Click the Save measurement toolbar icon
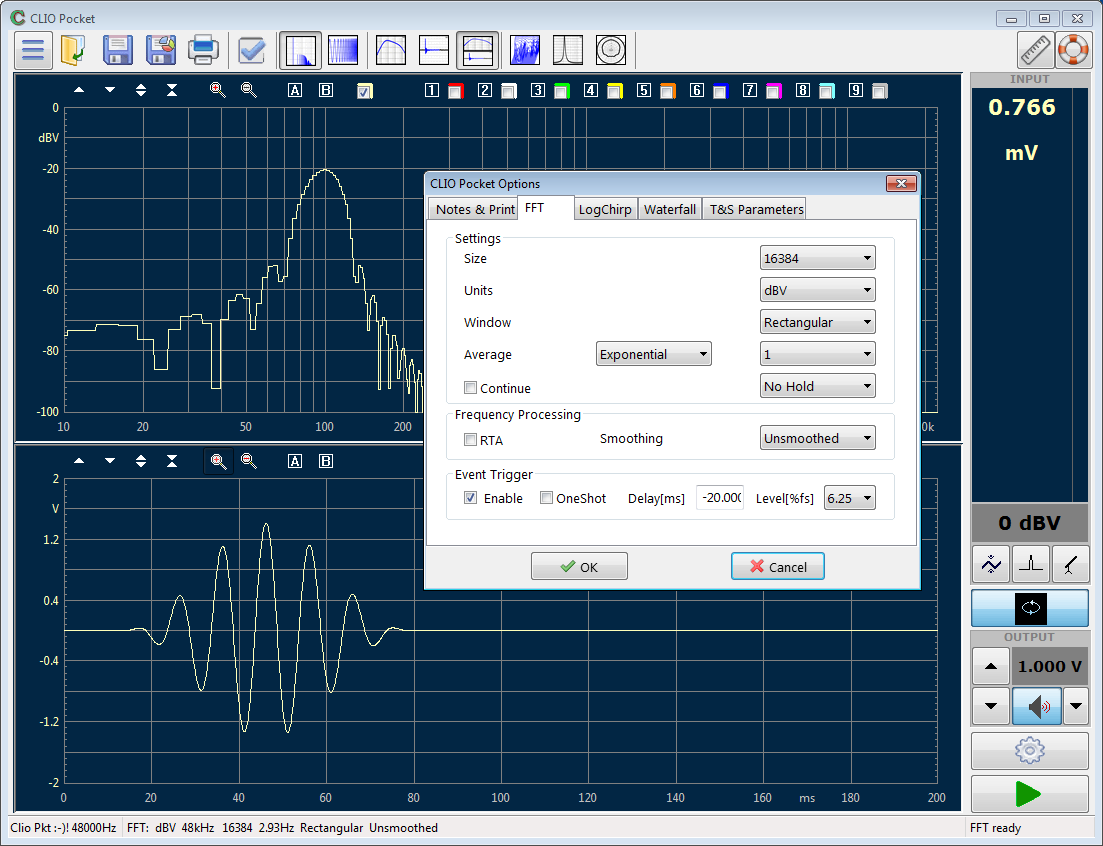This screenshot has width=1103, height=846. coord(118,50)
